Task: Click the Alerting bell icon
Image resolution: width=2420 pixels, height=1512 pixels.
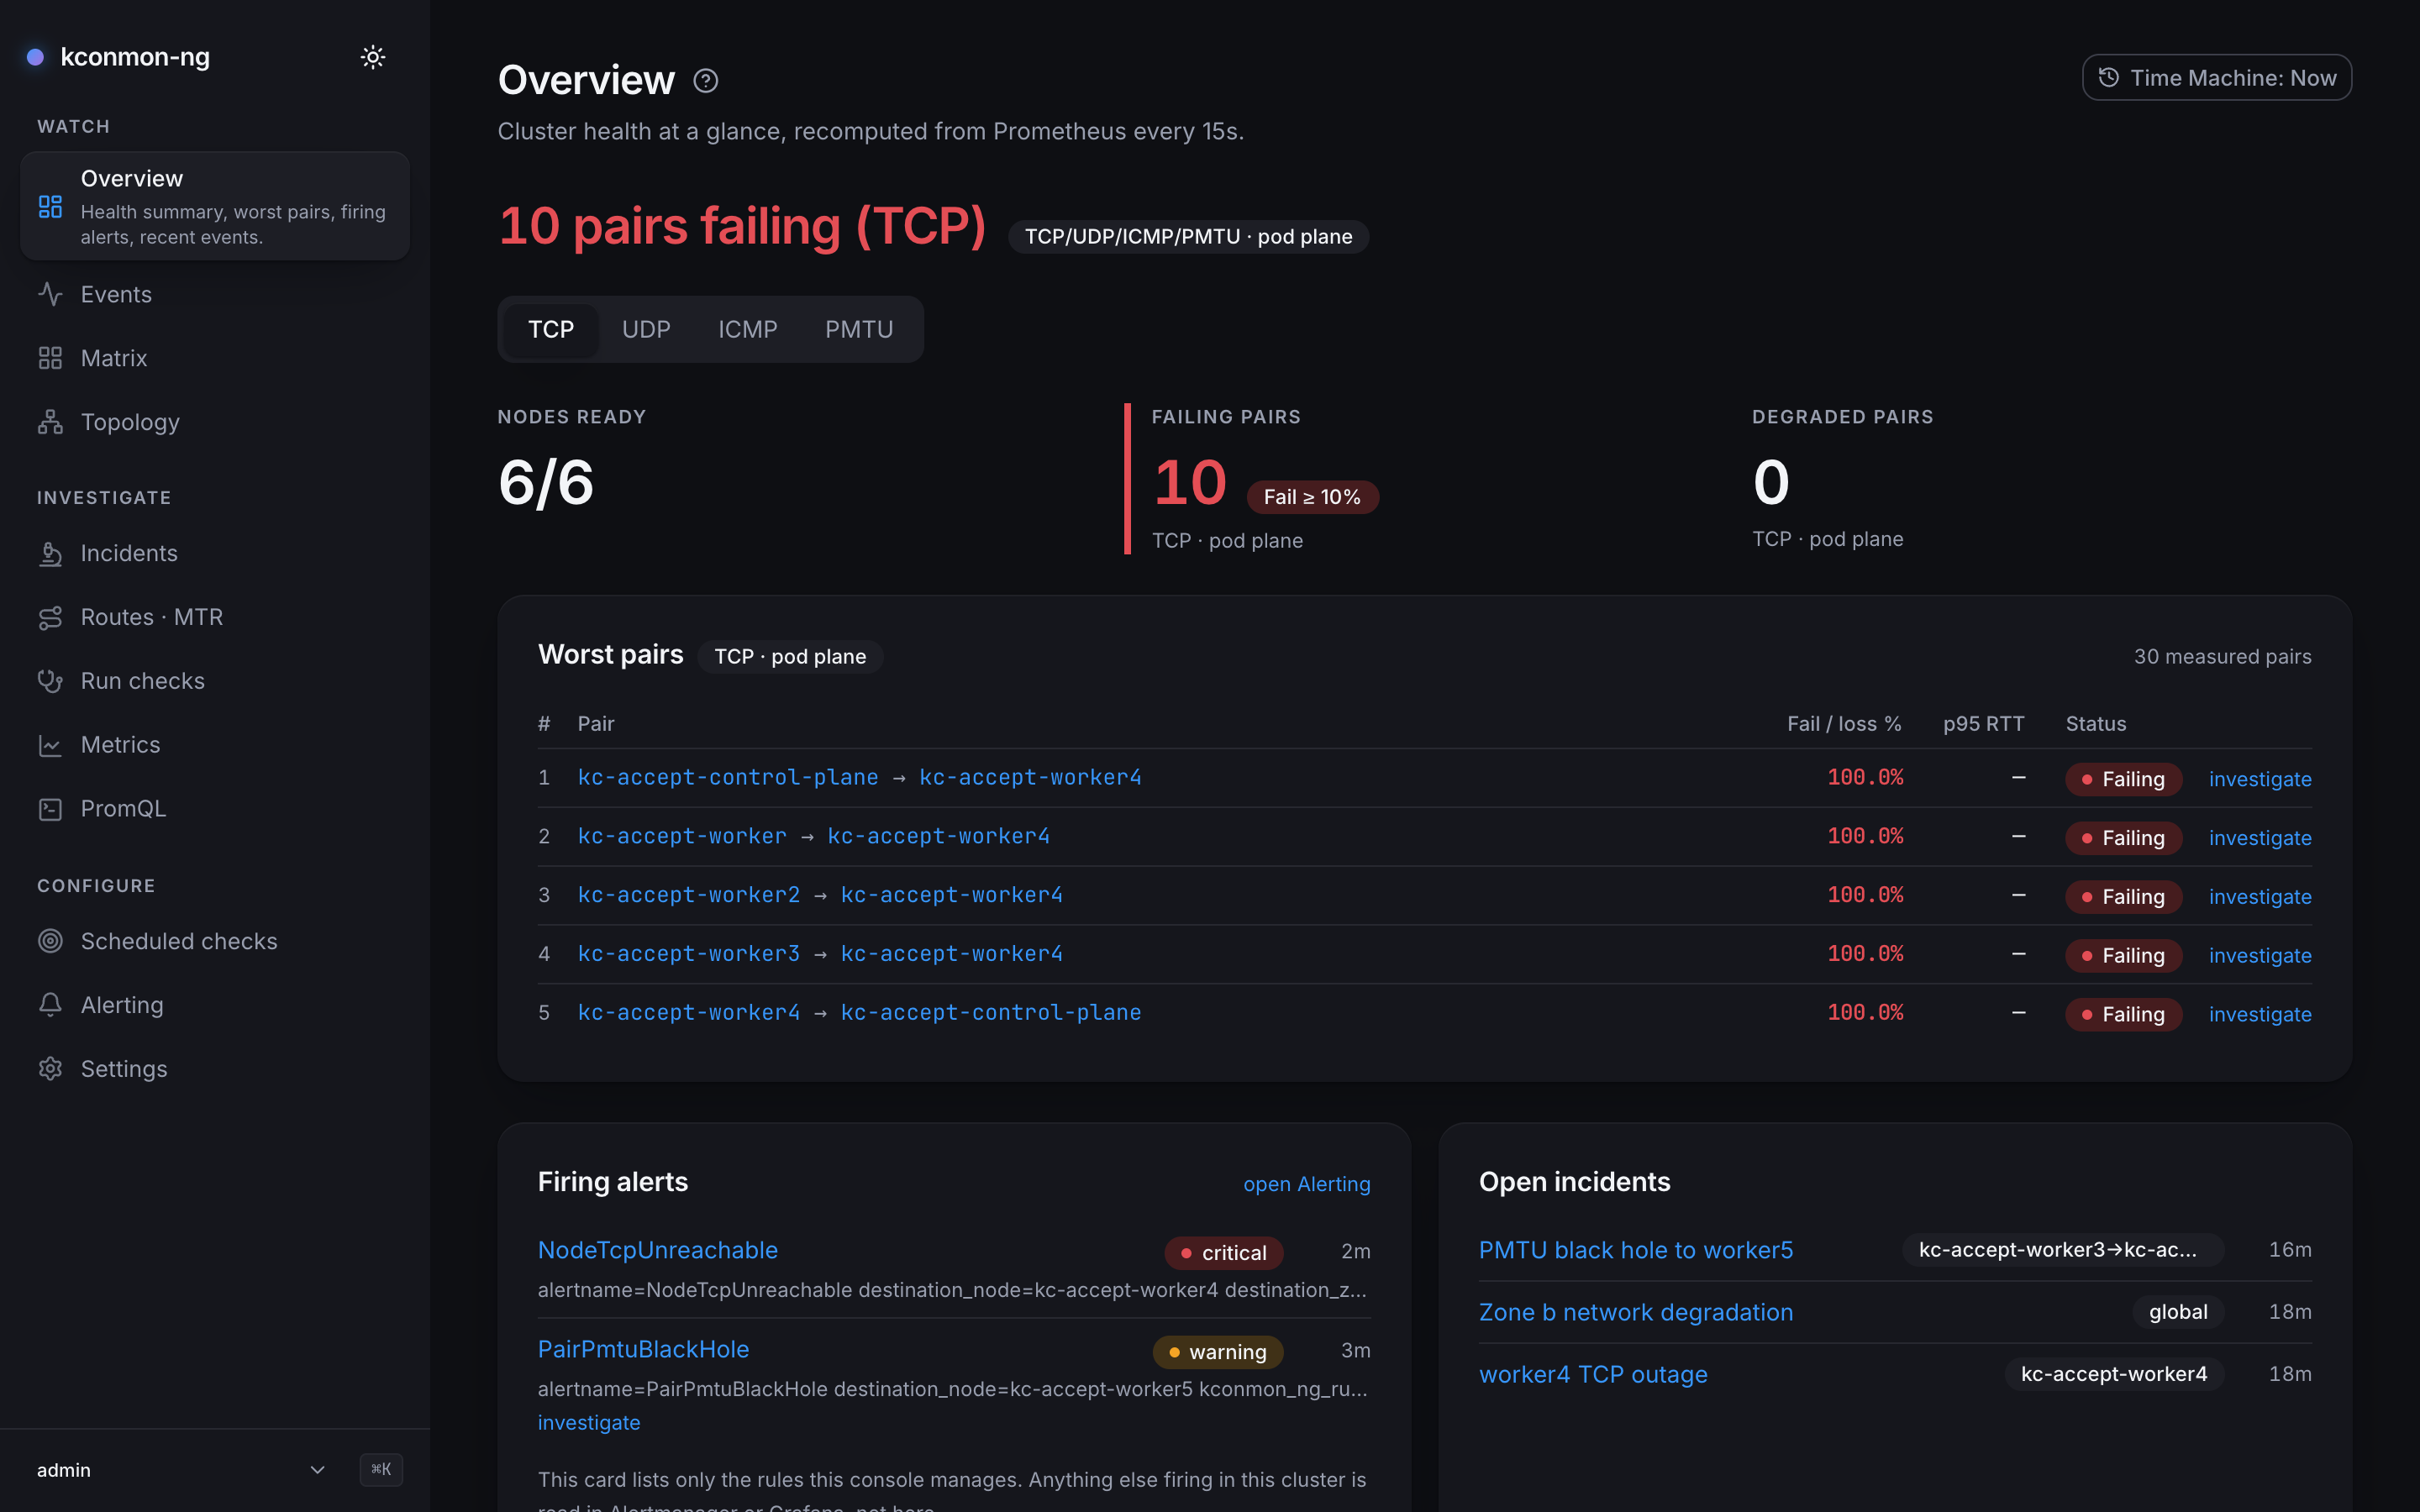Action: [x=50, y=1005]
